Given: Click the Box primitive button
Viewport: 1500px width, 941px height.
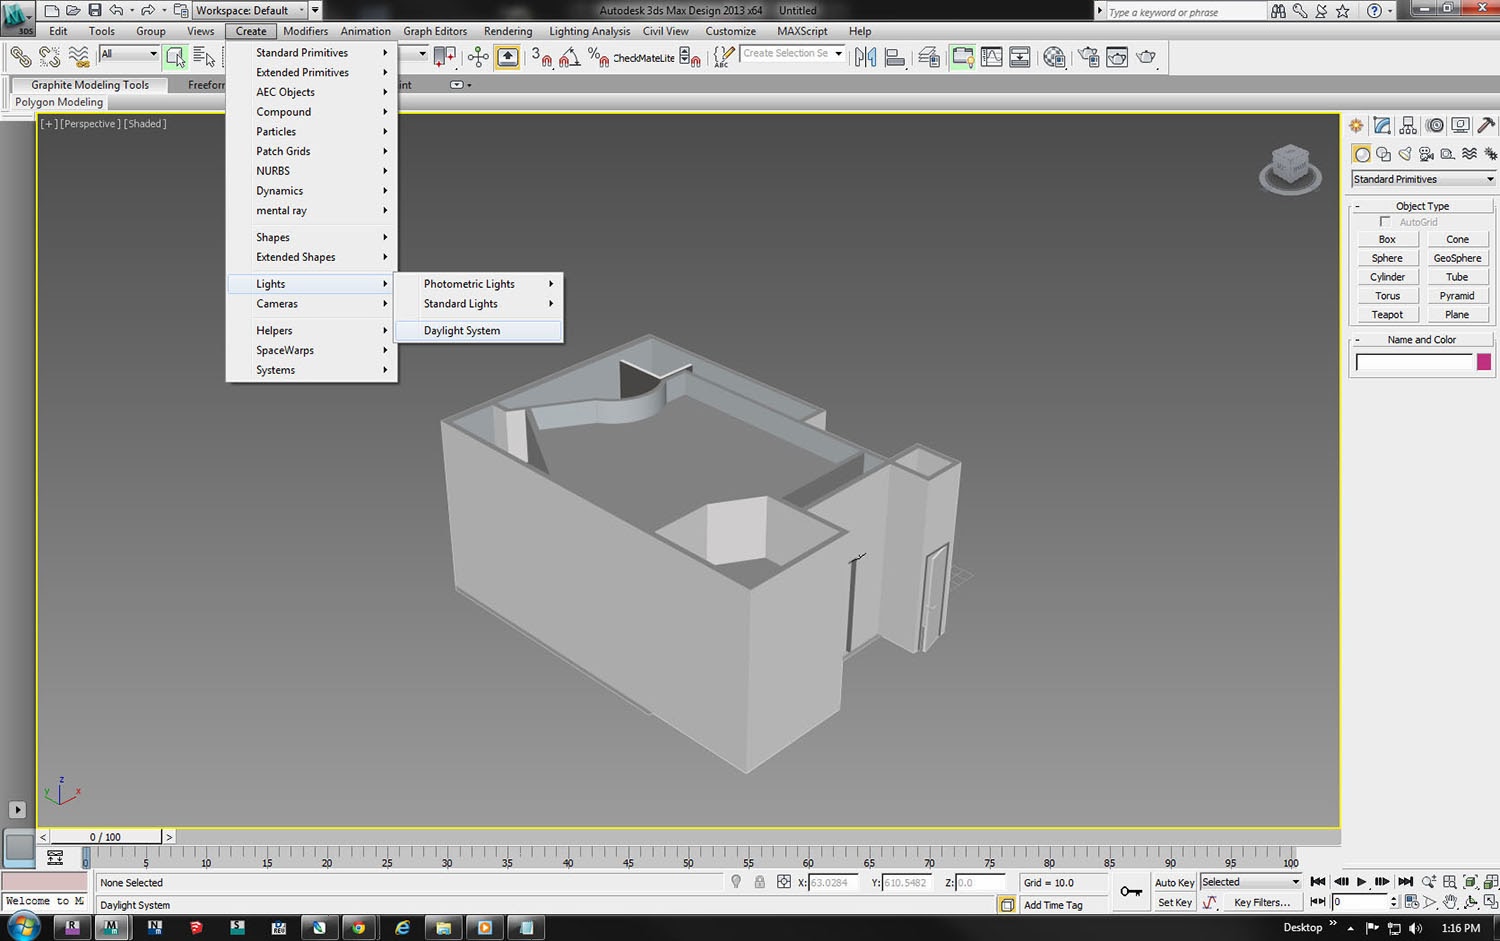Looking at the screenshot, I should pyautogui.click(x=1387, y=240).
